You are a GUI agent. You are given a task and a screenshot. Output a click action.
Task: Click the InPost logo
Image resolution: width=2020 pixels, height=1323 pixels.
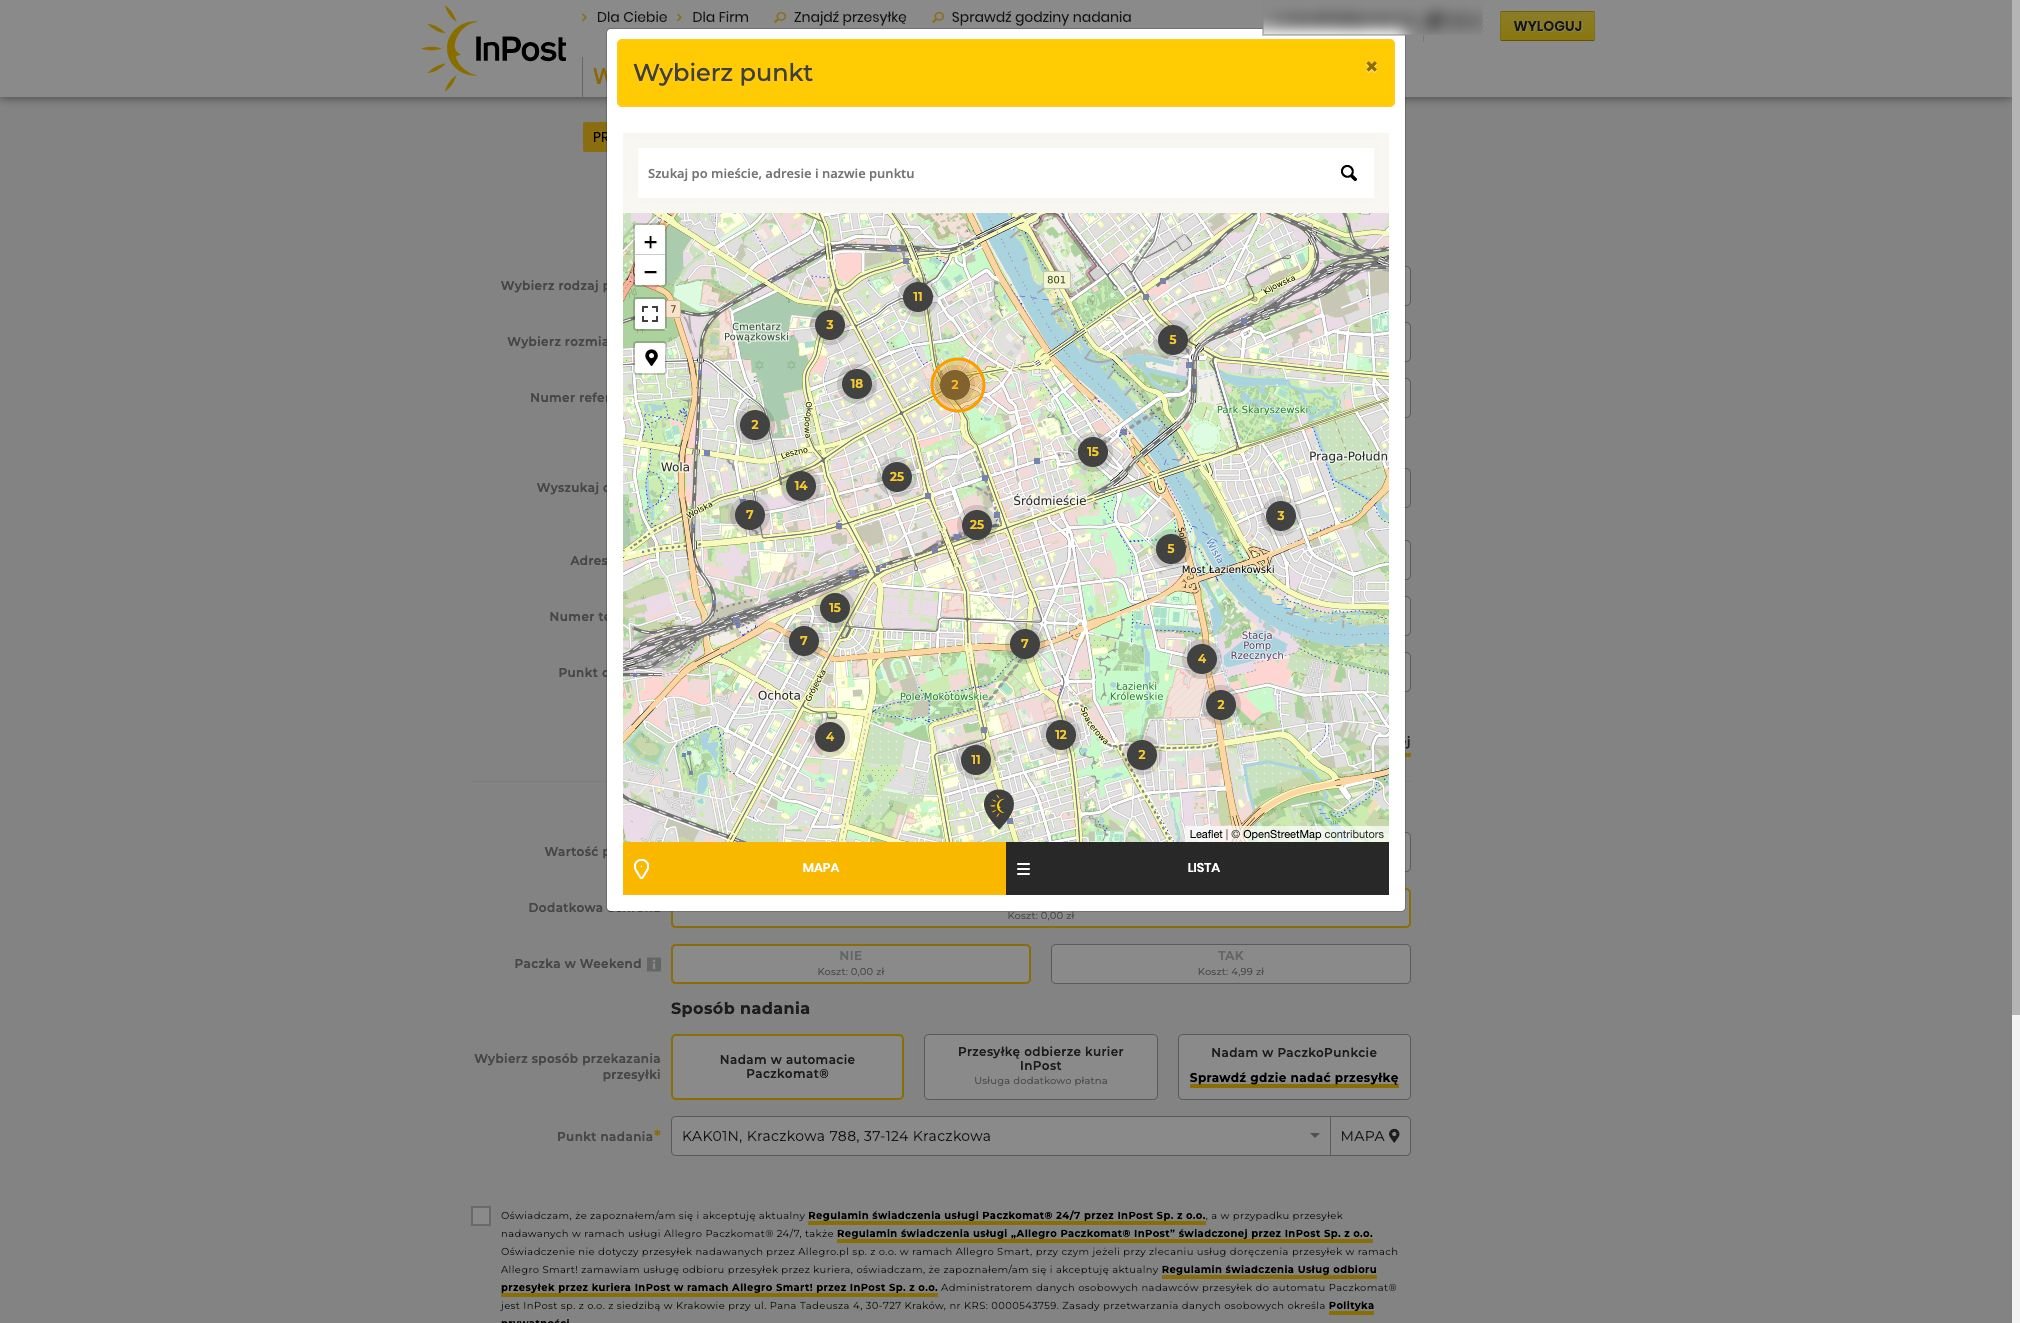tap(494, 48)
